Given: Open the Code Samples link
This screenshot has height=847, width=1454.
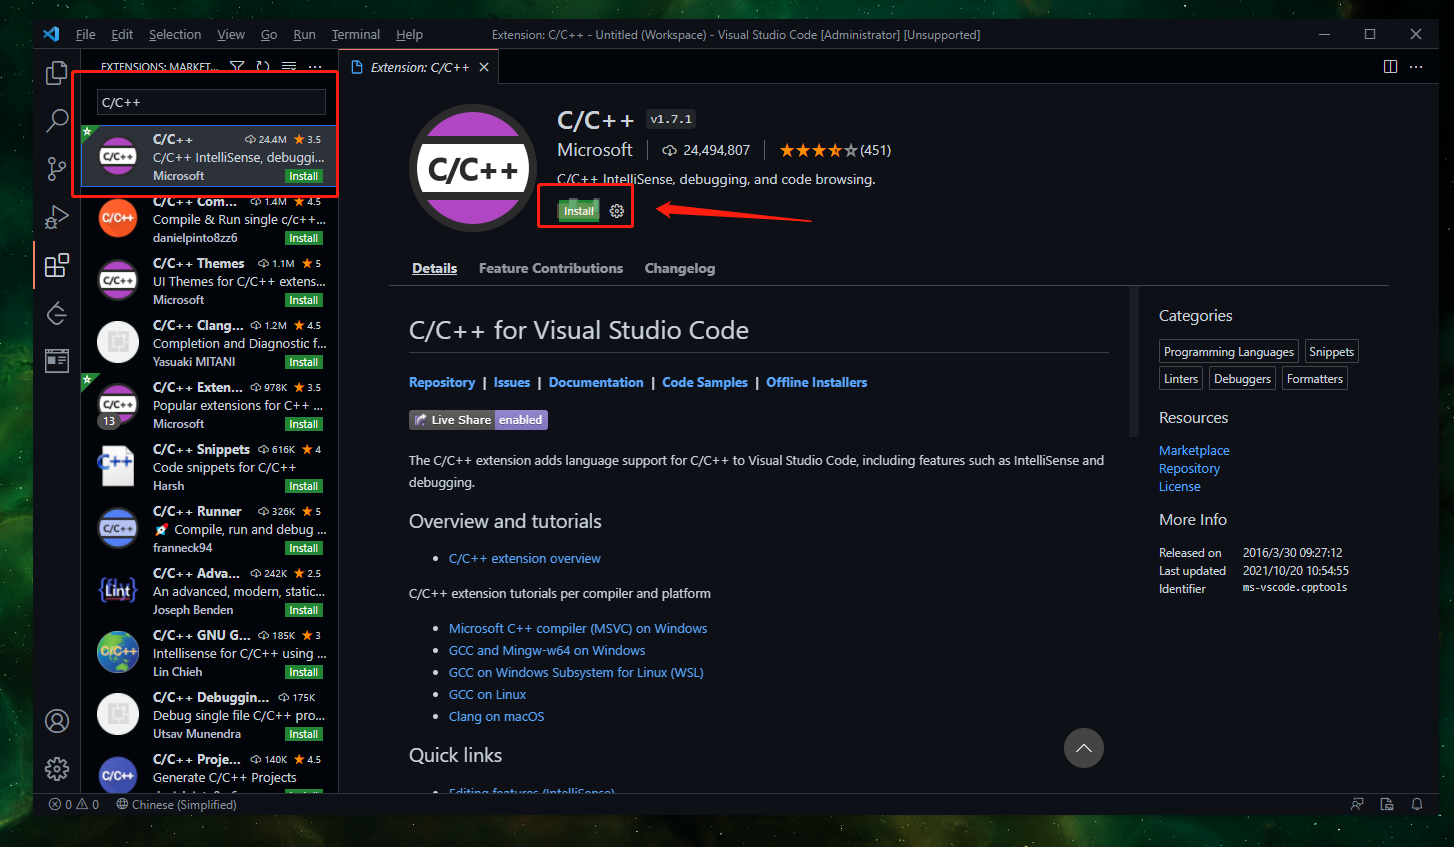Looking at the screenshot, I should 705,382.
